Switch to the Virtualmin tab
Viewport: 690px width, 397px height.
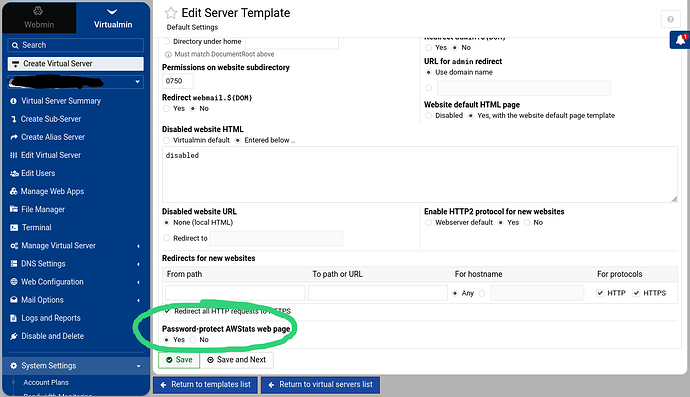[x=113, y=18]
